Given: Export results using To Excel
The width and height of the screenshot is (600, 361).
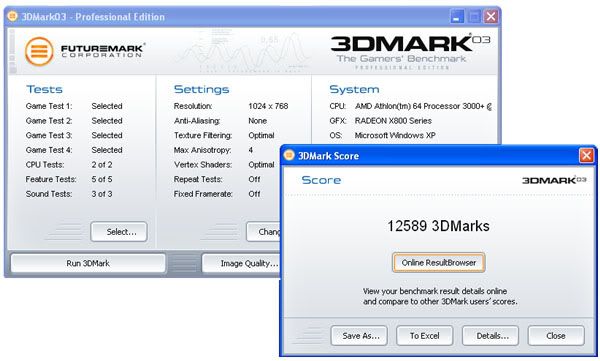Looking at the screenshot, I should pyautogui.click(x=425, y=336).
